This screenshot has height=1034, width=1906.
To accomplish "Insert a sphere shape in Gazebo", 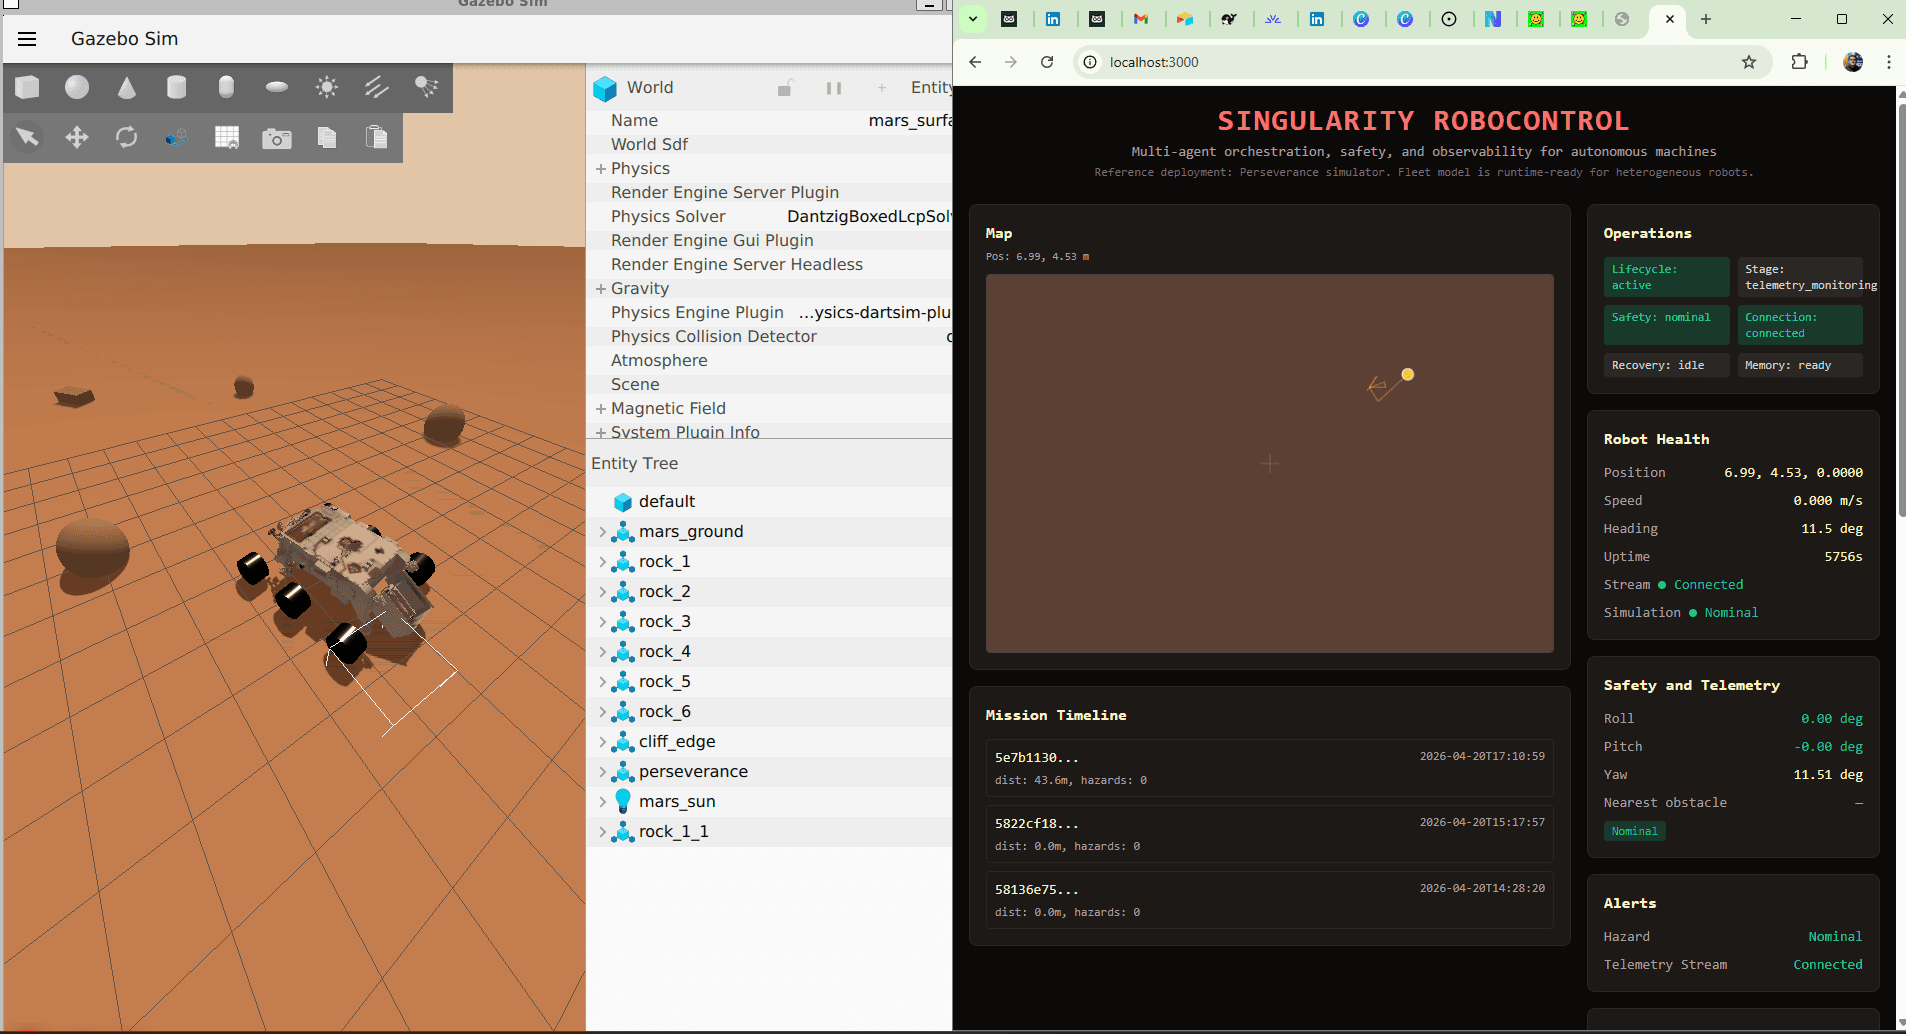I will pyautogui.click(x=77, y=88).
